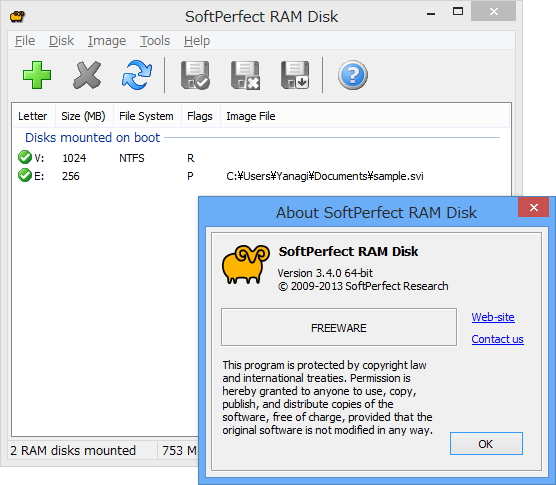The width and height of the screenshot is (556, 485).
Task: Select the E: drive letter
Action: click(x=39, y=176)
